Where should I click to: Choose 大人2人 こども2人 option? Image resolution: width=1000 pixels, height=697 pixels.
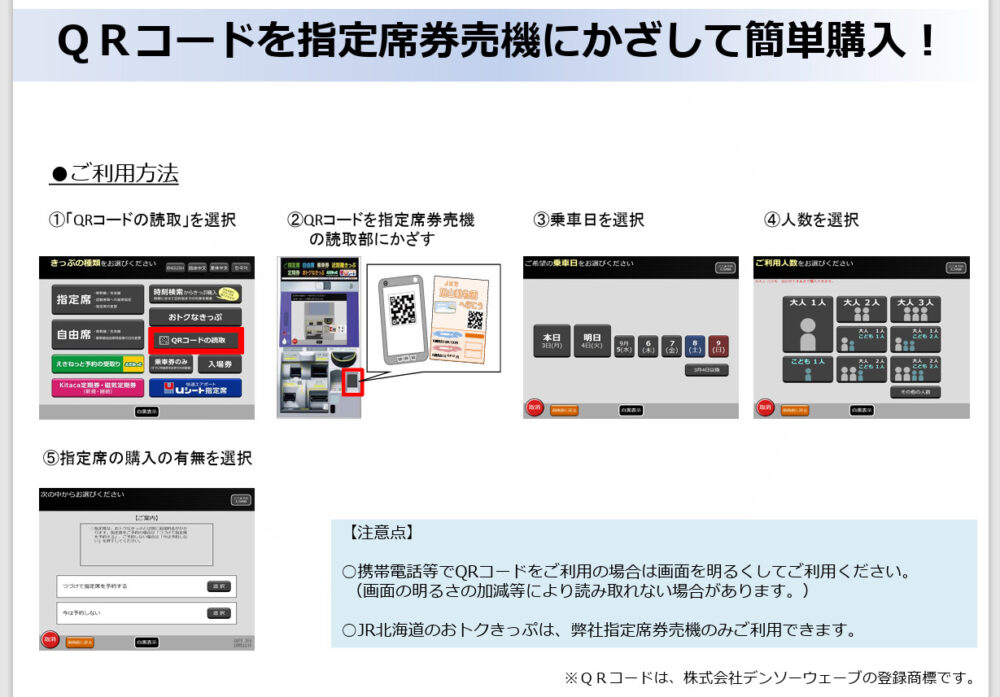(916, 369)
